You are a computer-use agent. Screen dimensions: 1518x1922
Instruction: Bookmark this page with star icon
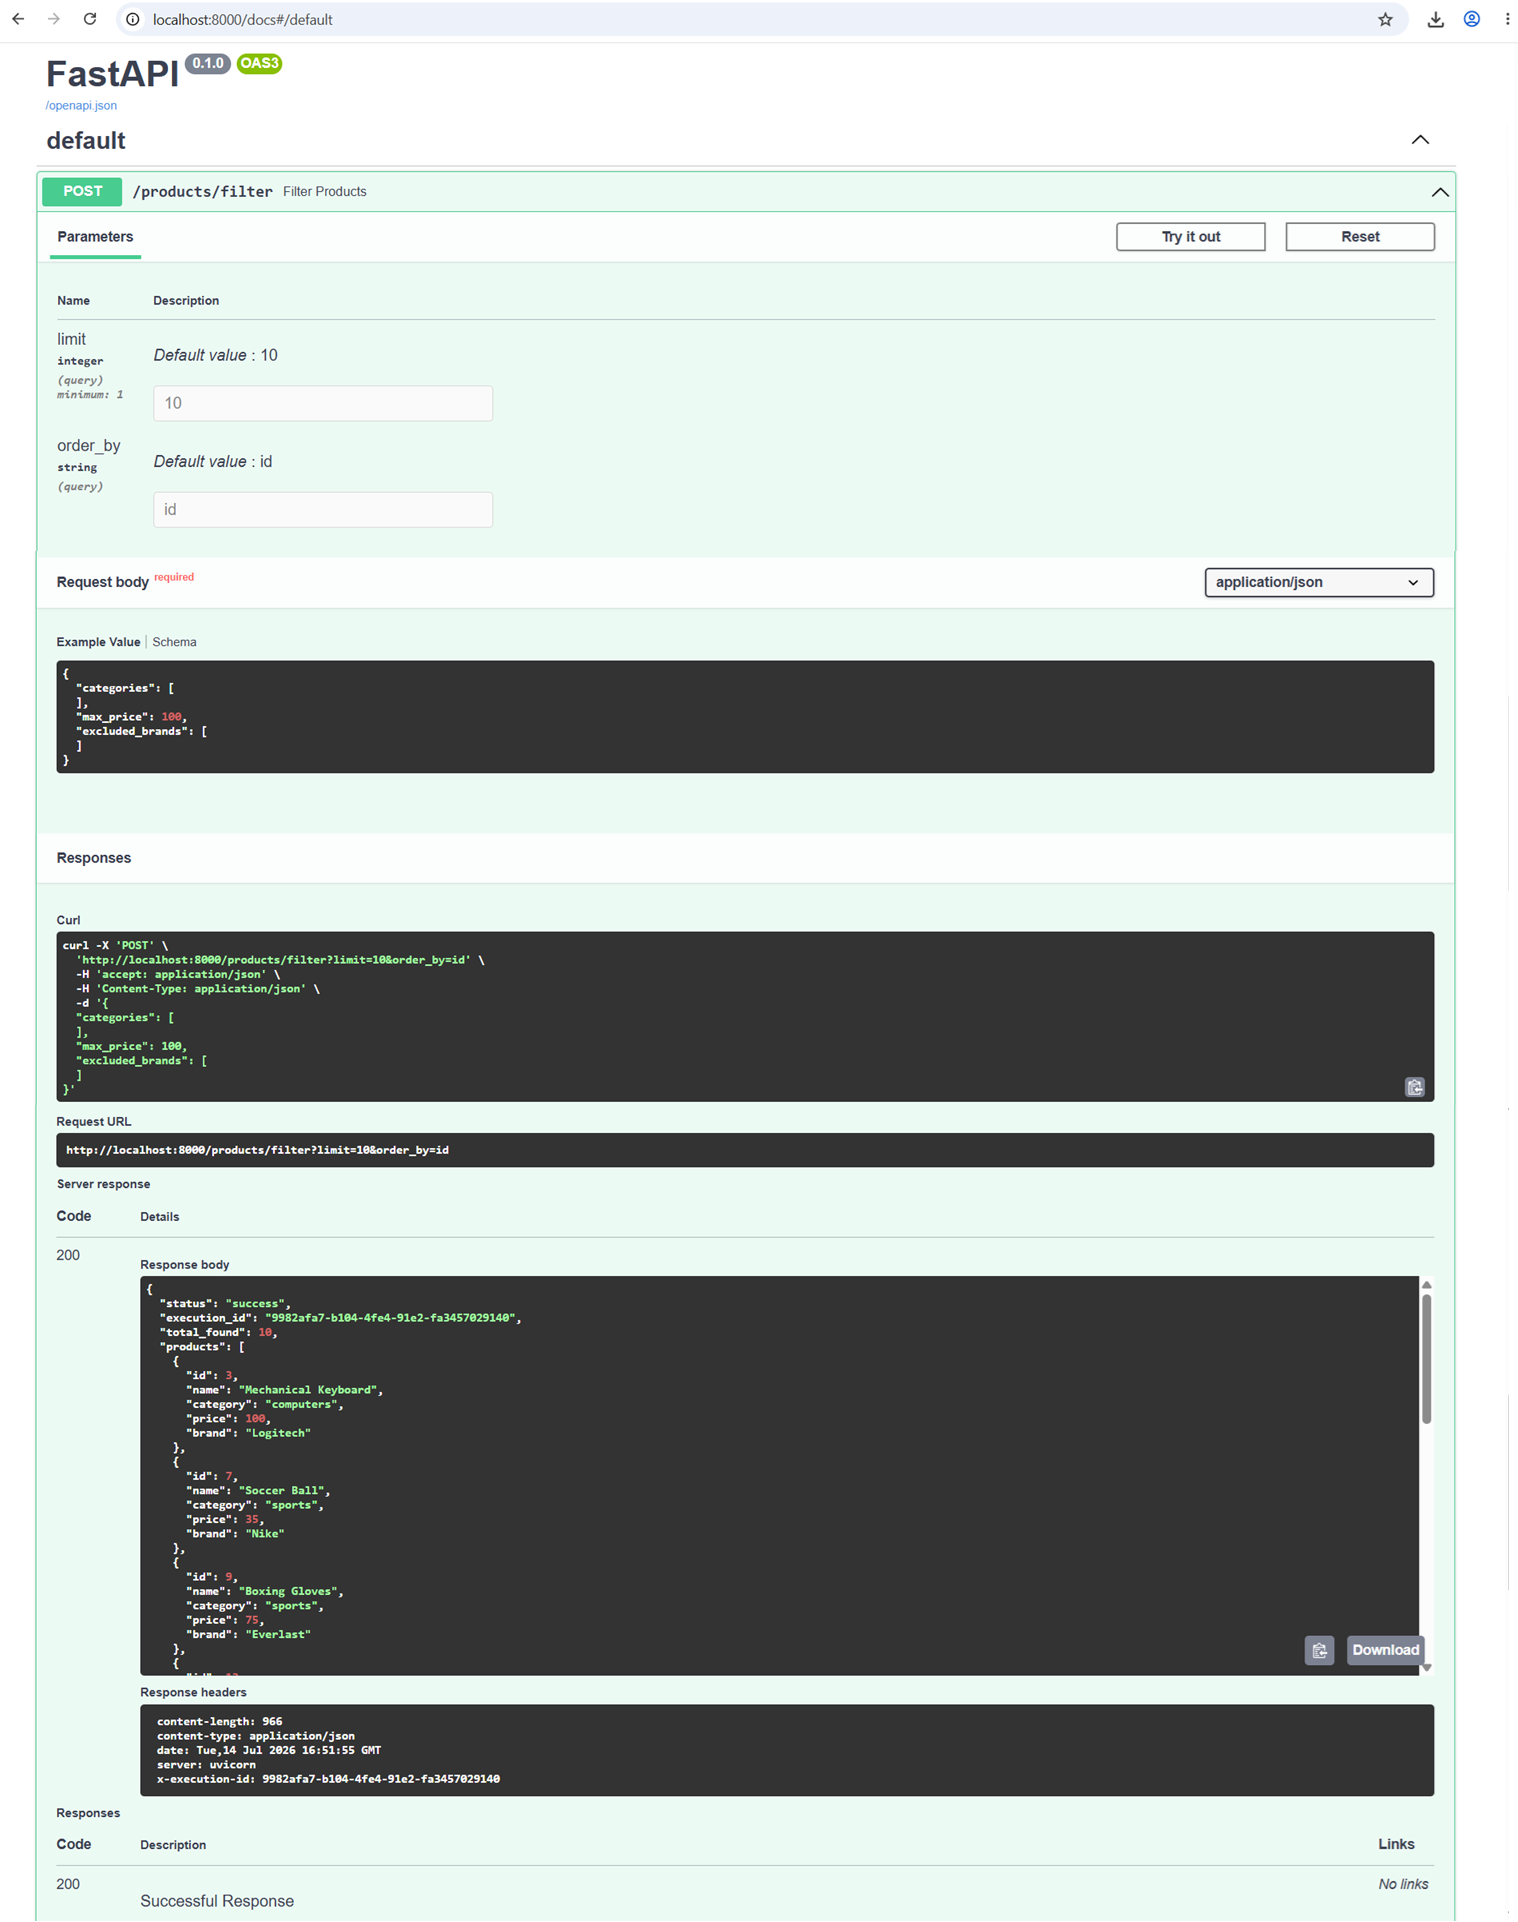pyautogui.click(x=1385, y=19)
